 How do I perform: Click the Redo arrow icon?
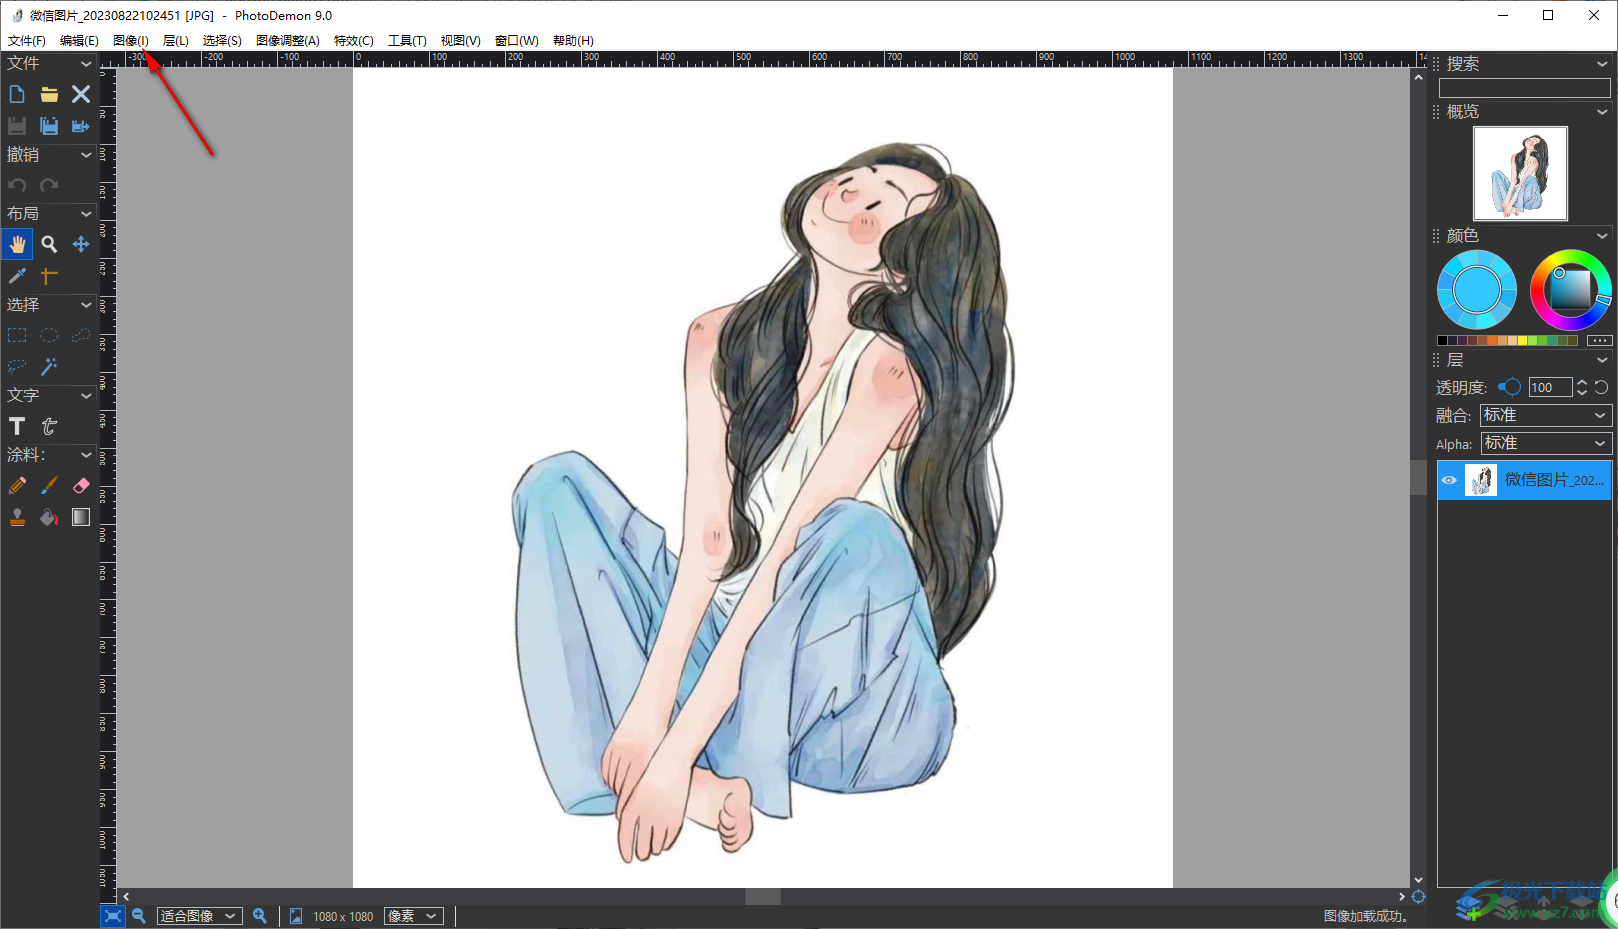49,185
